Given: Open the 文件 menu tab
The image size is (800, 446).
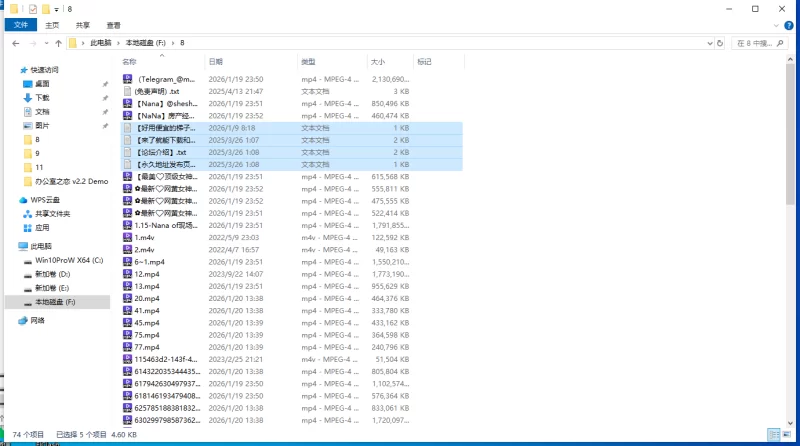Looking at the screenshot, I should 19,25.
